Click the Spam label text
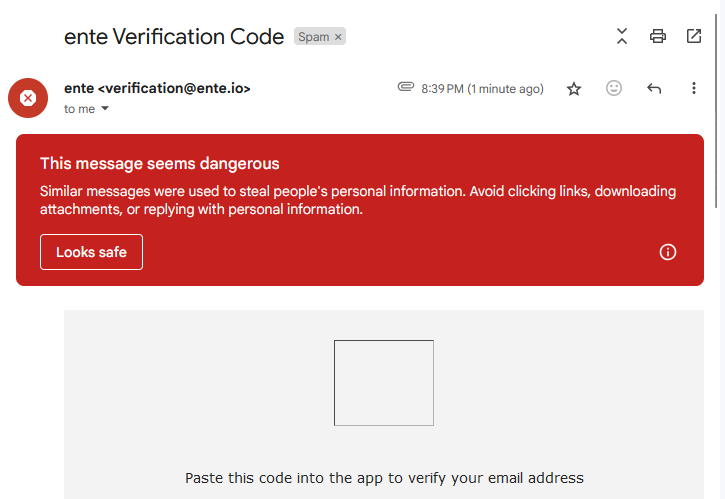The width and height of the screenshot is (725, 499). (x=313, y=37)
